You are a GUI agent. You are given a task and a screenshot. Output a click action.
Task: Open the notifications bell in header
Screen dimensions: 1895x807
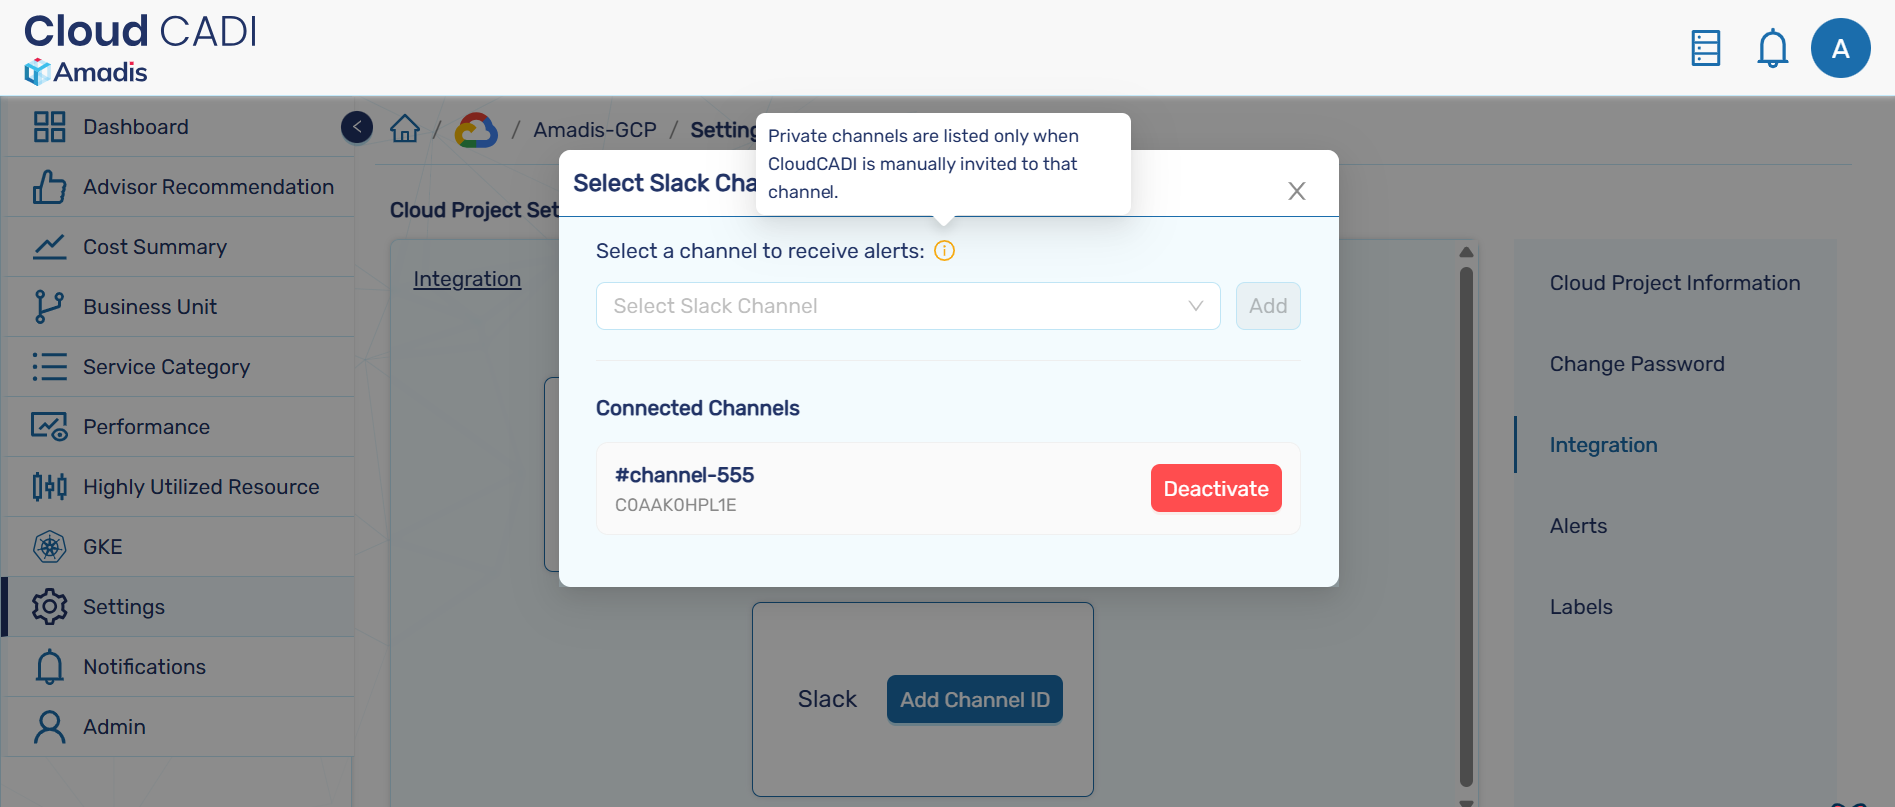point(1772,48)
